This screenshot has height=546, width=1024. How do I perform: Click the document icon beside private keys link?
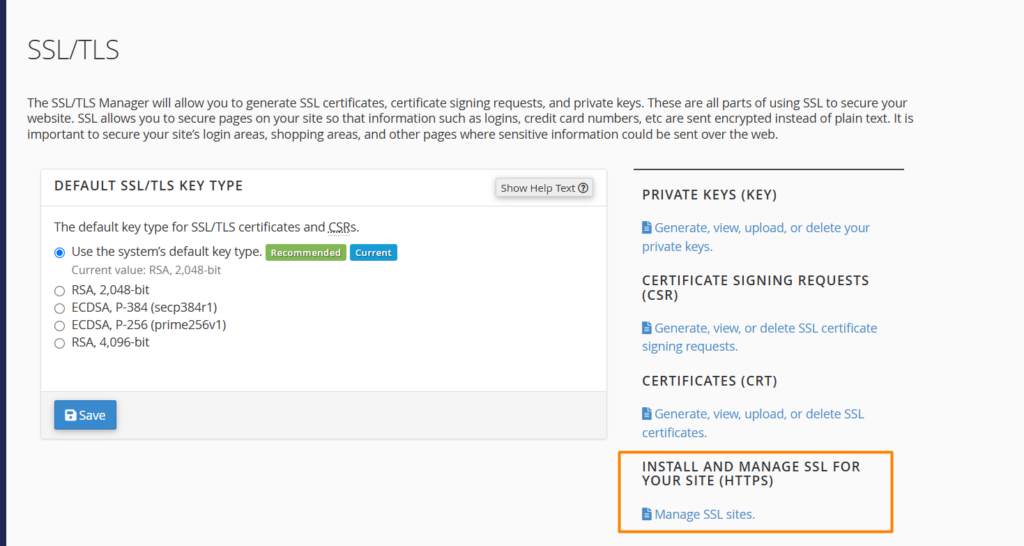(x=647, y=228)
